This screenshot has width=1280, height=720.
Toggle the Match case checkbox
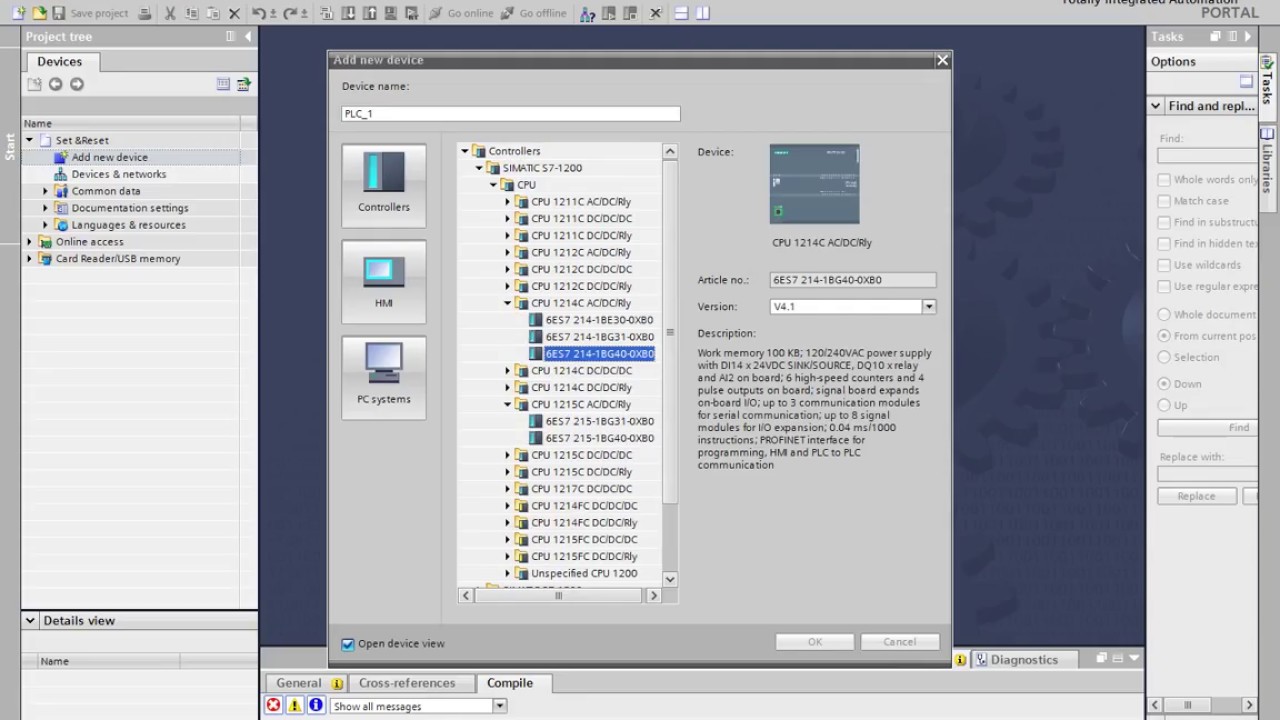tap(1164, 201)
